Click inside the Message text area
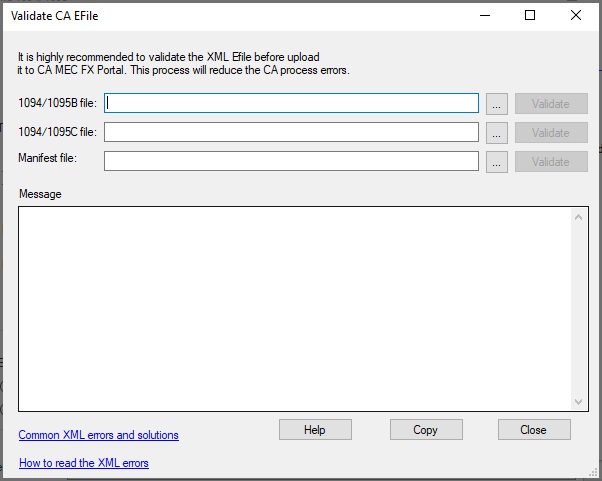Image resolution: width=602 pixels, height=481 pixels. click(x=295, y=307)
